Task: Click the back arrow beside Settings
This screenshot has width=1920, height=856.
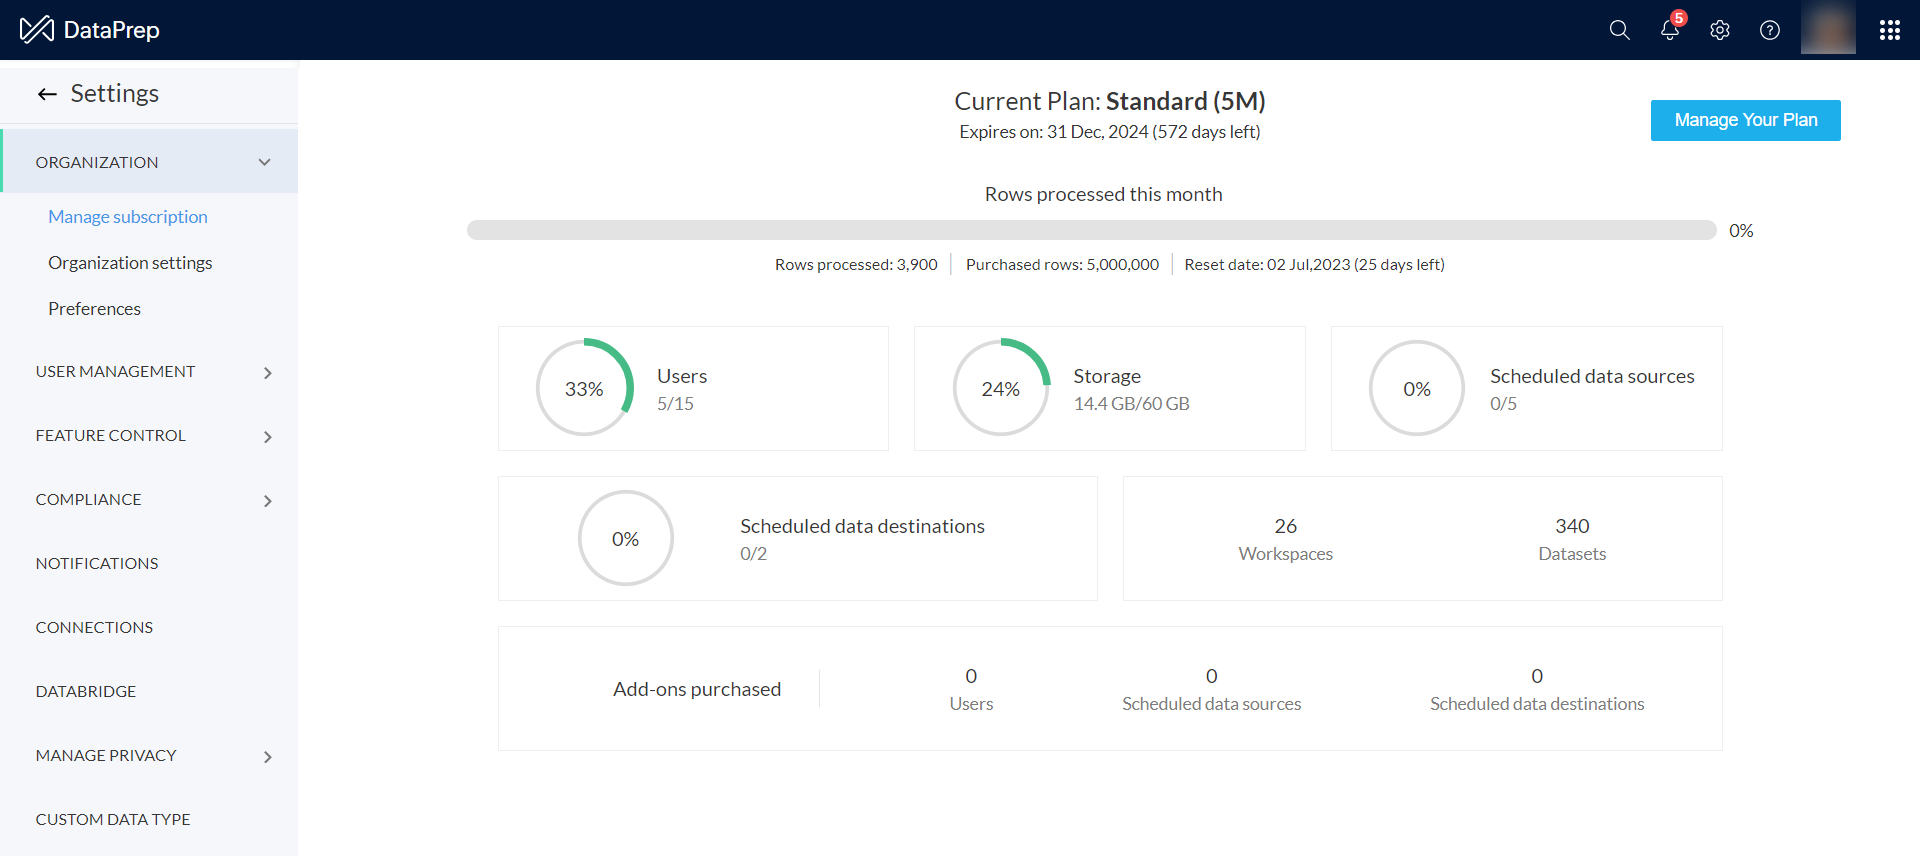Action: 47,94
